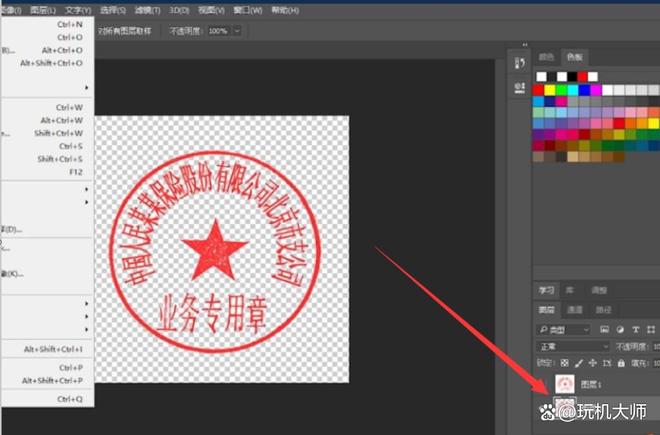Toggle lock transparent pixels

pyautogui.click(x=564, y=362)
